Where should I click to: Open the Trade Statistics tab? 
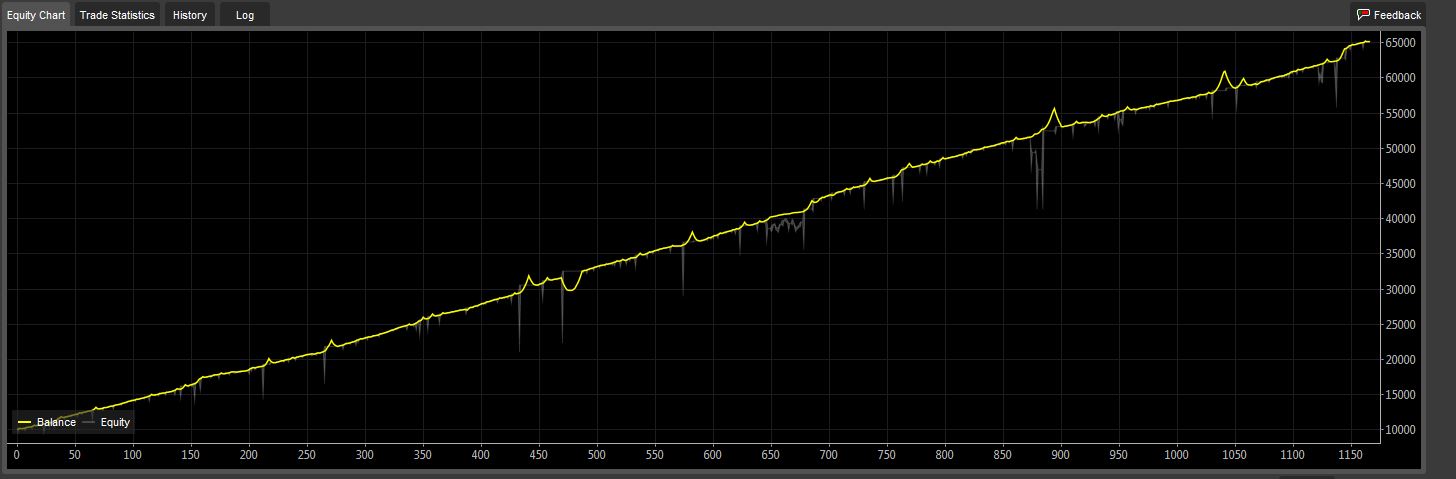(x=117, y=15)
